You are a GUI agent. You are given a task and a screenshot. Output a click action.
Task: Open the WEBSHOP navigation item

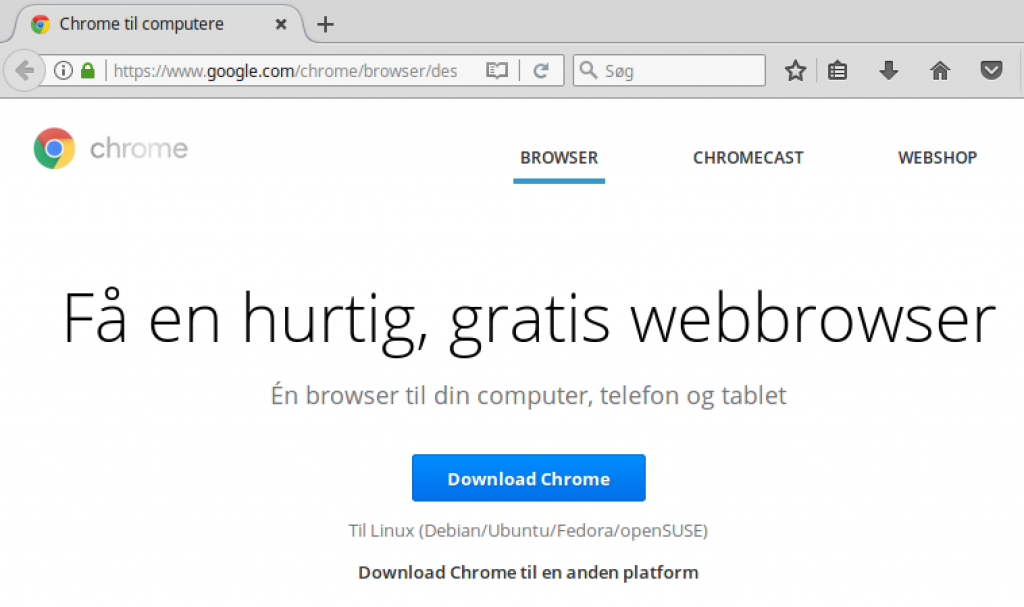937,157
